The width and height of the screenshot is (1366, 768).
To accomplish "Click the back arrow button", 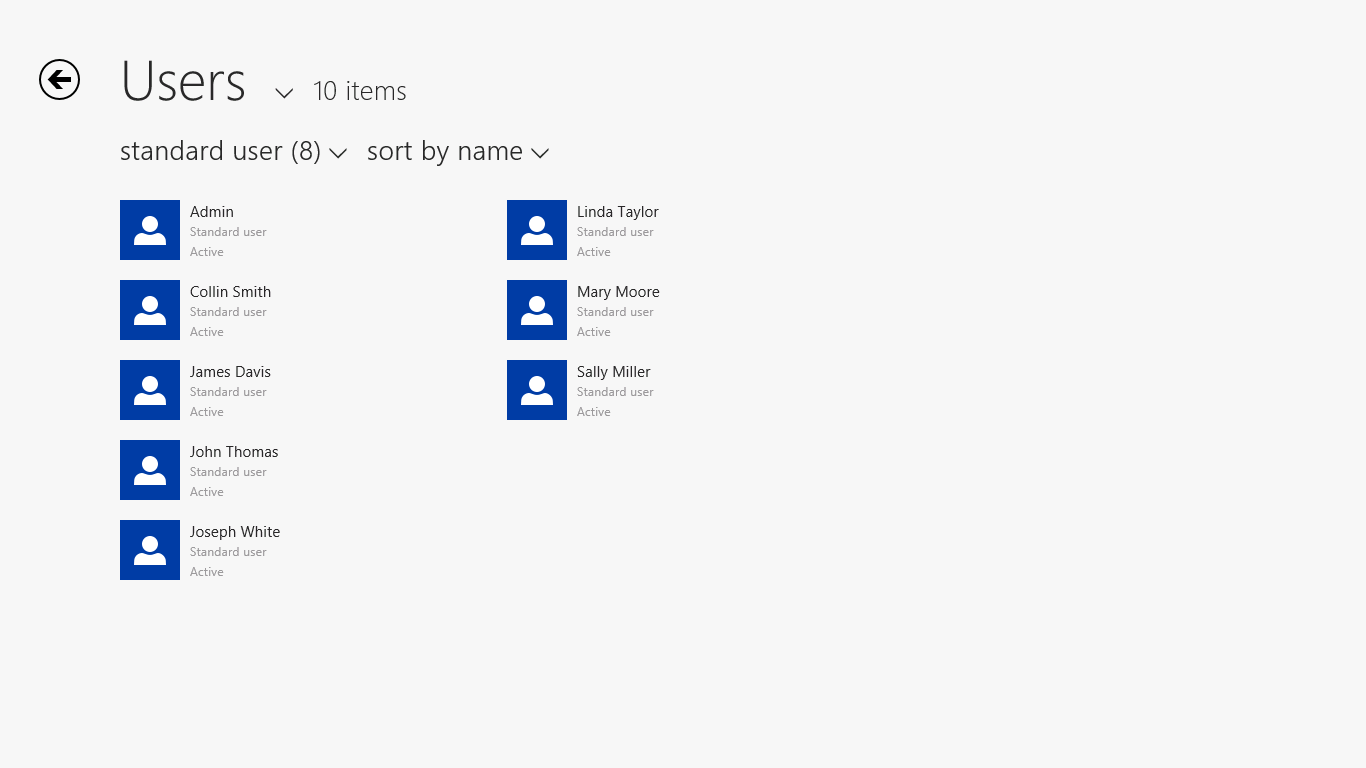I will 59,80.
